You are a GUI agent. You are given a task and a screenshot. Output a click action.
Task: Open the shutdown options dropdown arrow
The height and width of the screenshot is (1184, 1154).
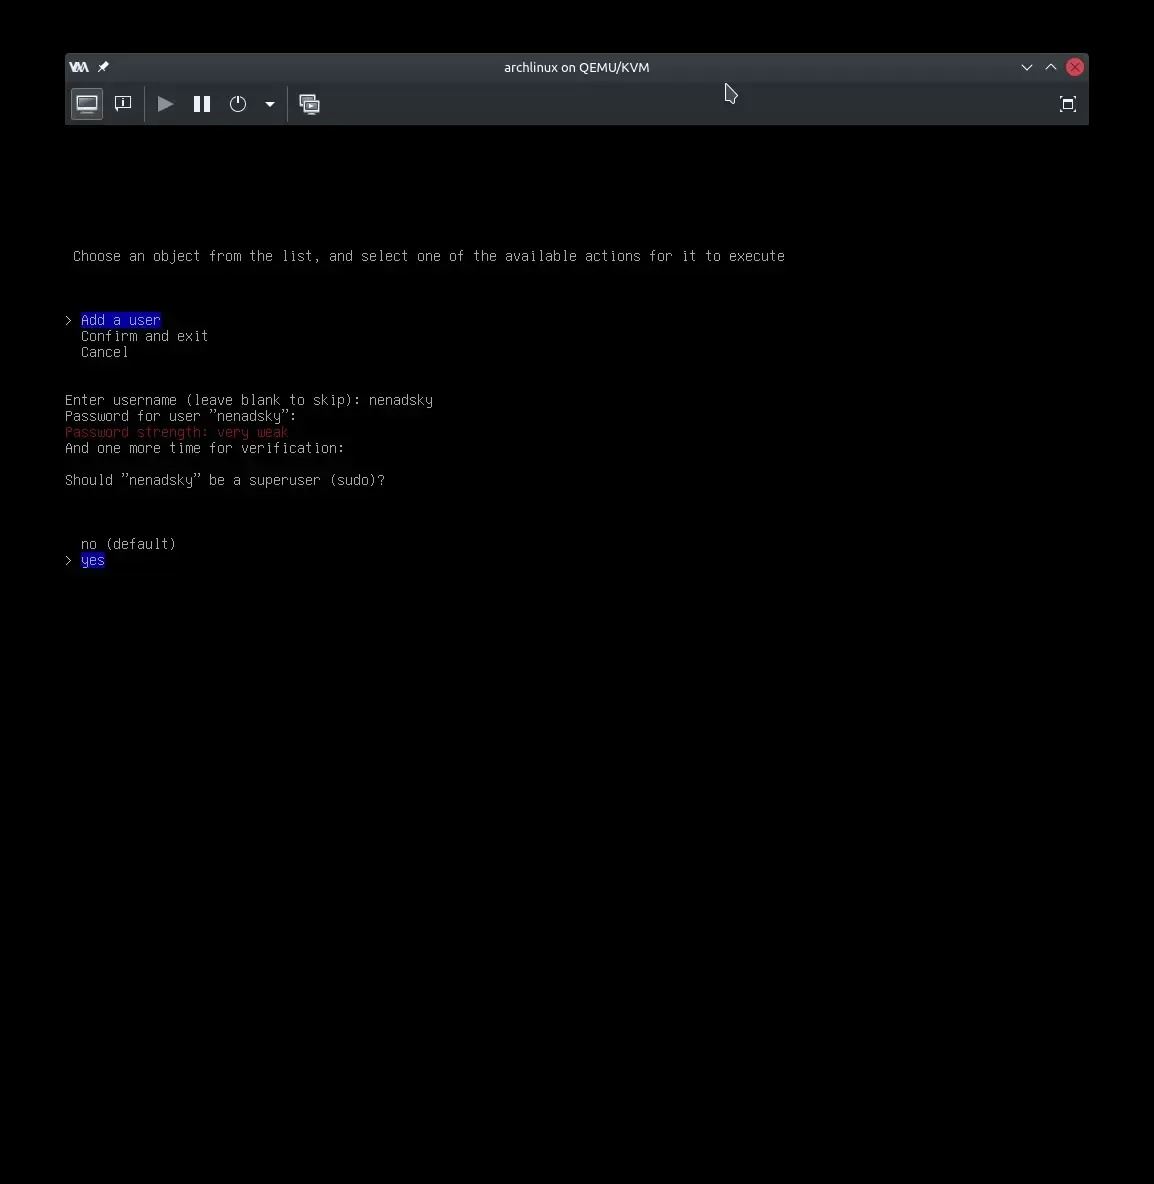270,104
